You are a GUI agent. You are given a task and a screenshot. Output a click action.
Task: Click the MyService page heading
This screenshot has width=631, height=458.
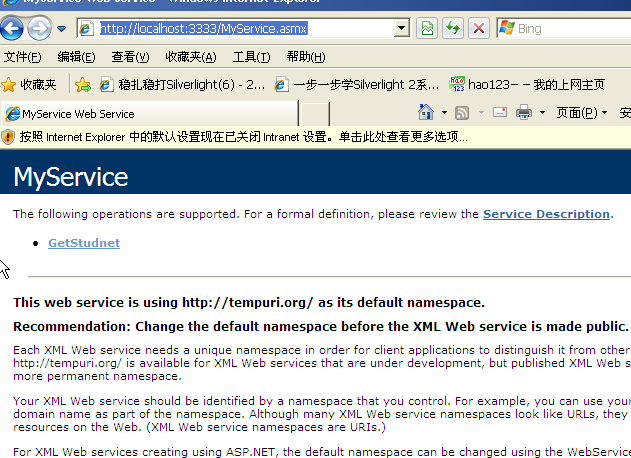click(x=71, y=177)
